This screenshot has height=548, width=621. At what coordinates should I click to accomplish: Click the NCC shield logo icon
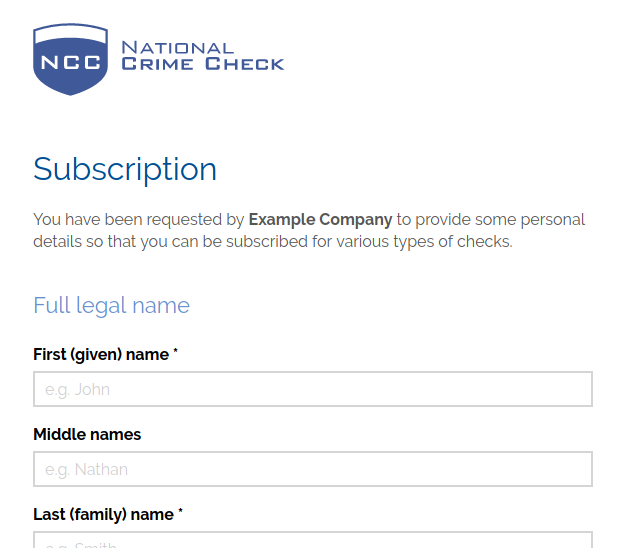70,59
